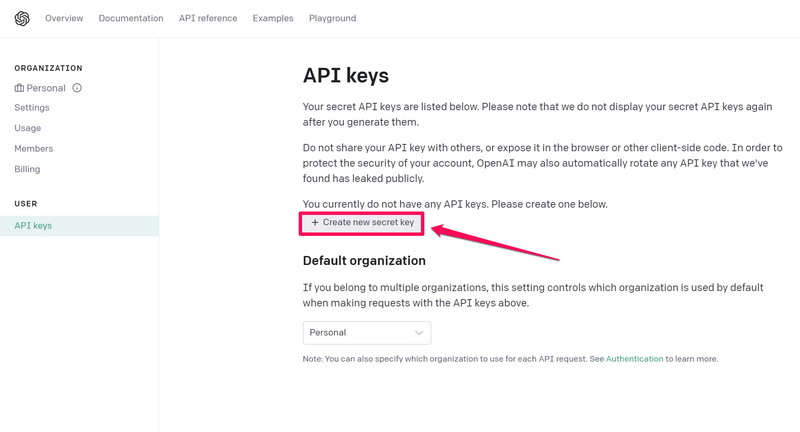Image resolution: width=800 pixels, height=432 pixels.
Task: Expand the organization selector chevron arrow
Action: pyautogui.click(x=419, y=333)
